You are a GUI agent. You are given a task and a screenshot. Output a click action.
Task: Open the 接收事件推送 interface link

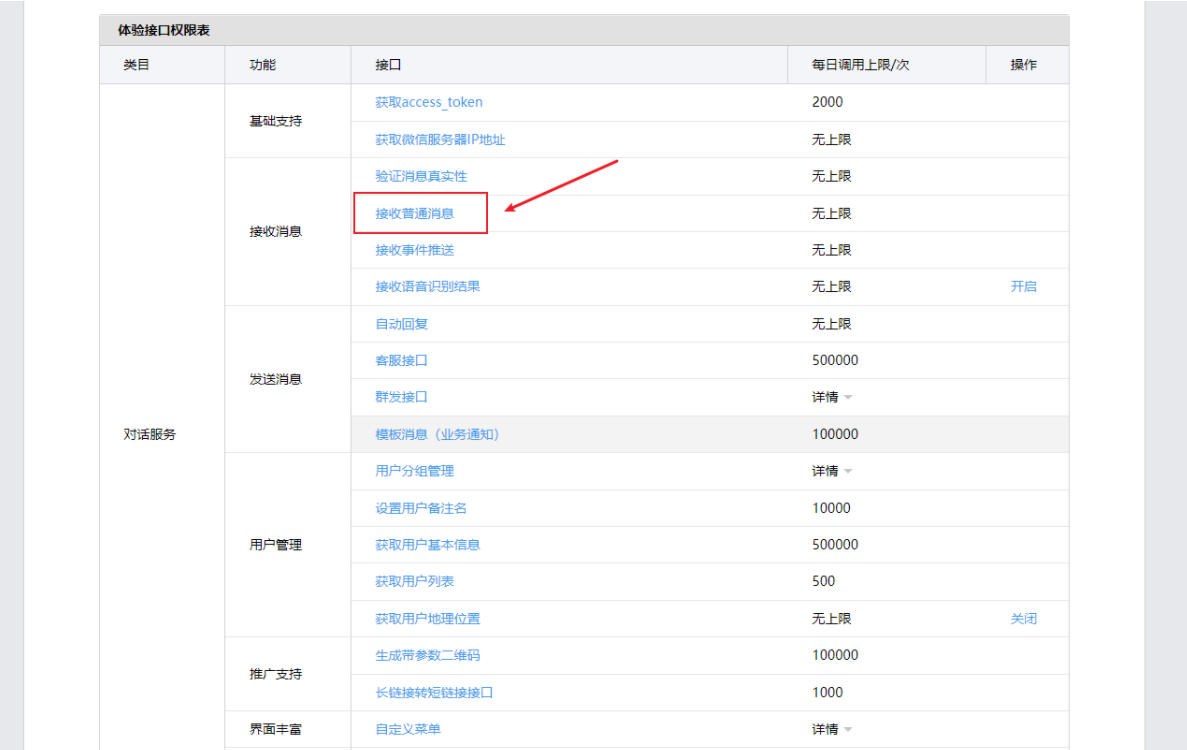tap(414, 250)
